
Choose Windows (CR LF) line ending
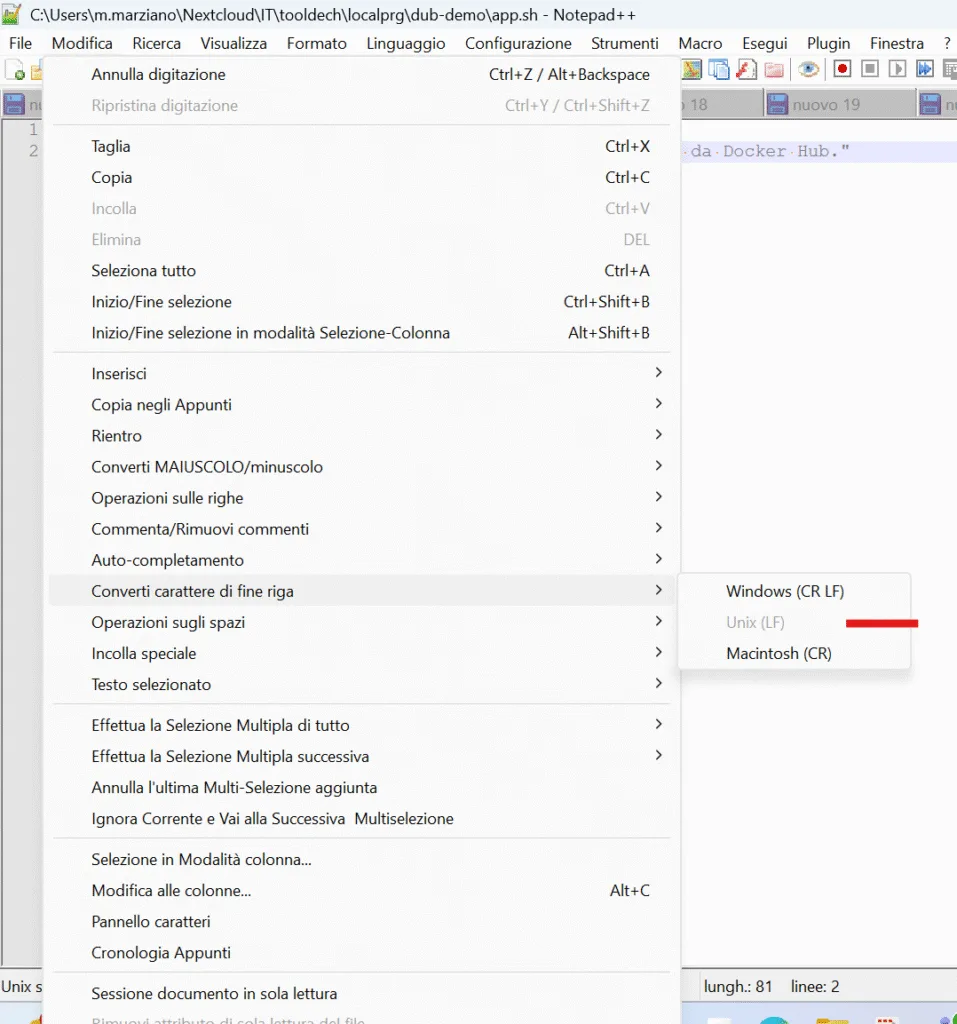[785, 591]
